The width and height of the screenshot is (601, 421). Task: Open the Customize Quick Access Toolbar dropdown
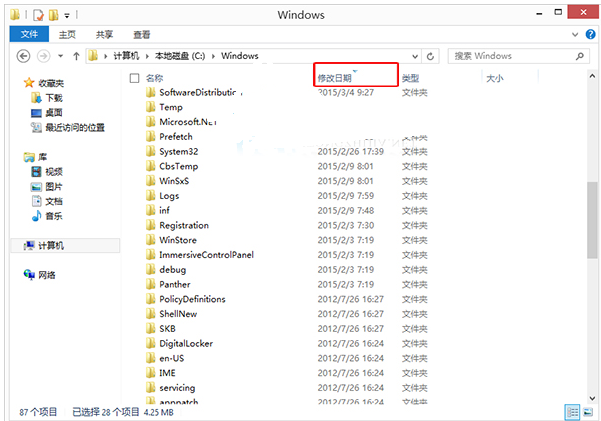pos(67,15)
